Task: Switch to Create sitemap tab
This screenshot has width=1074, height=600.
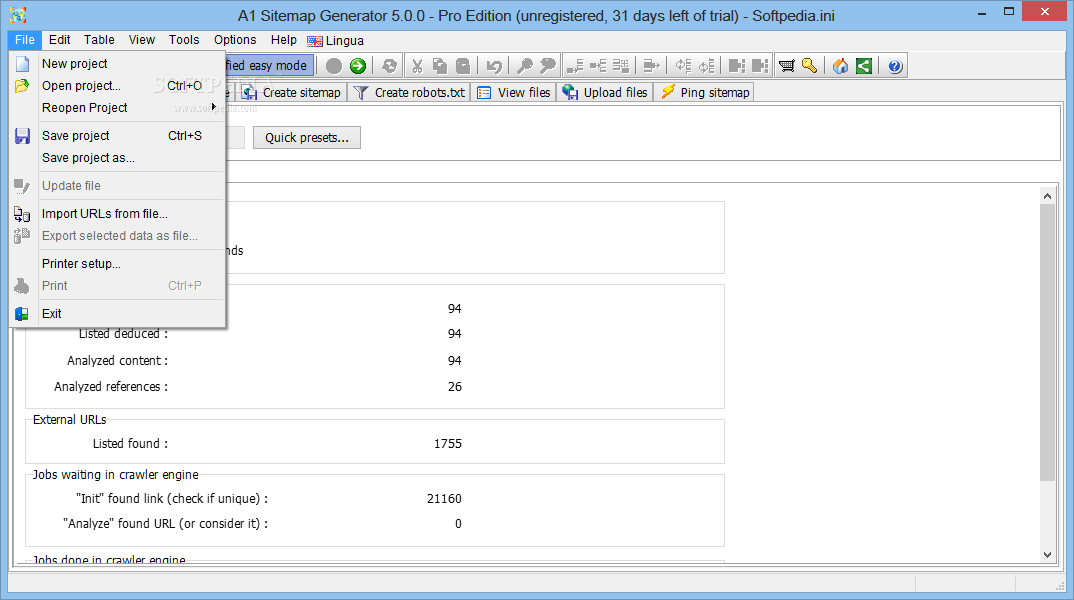Action: (x=292, y=92)
